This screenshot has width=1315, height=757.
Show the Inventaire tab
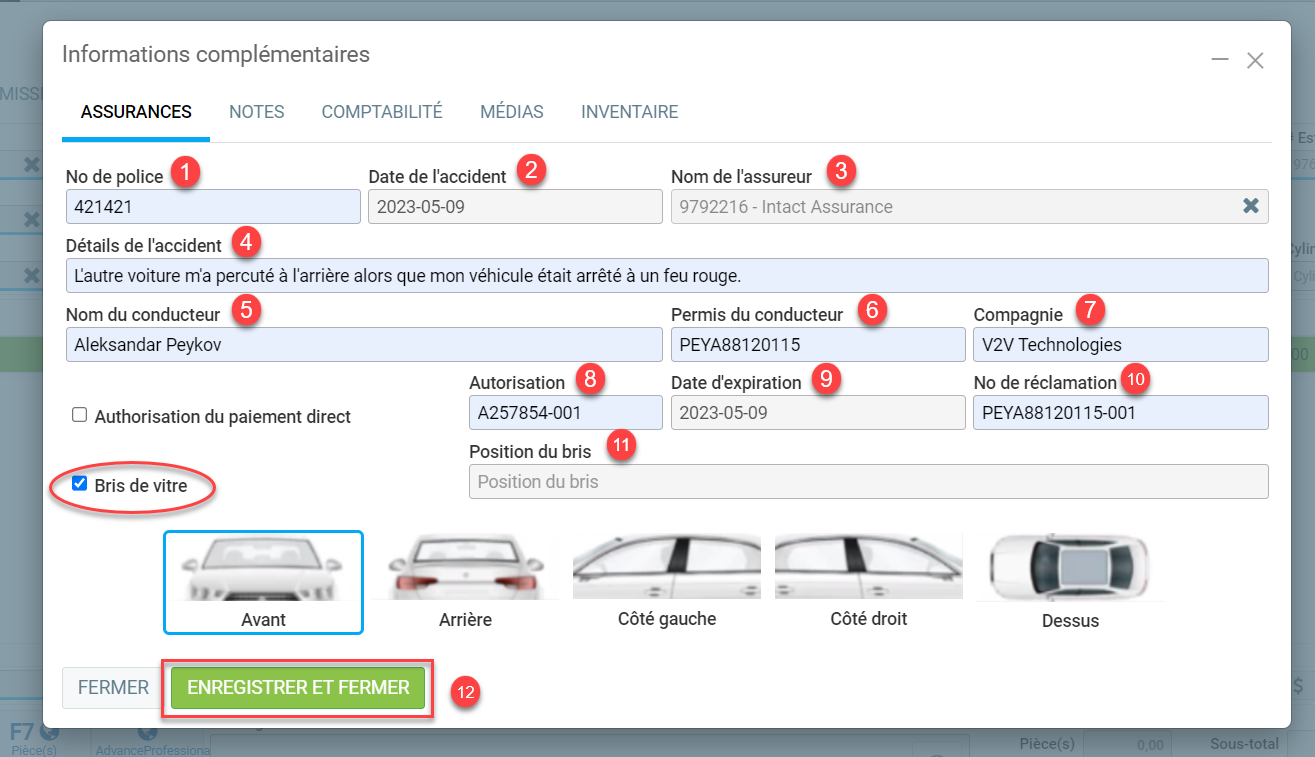(x=629, y=112)
